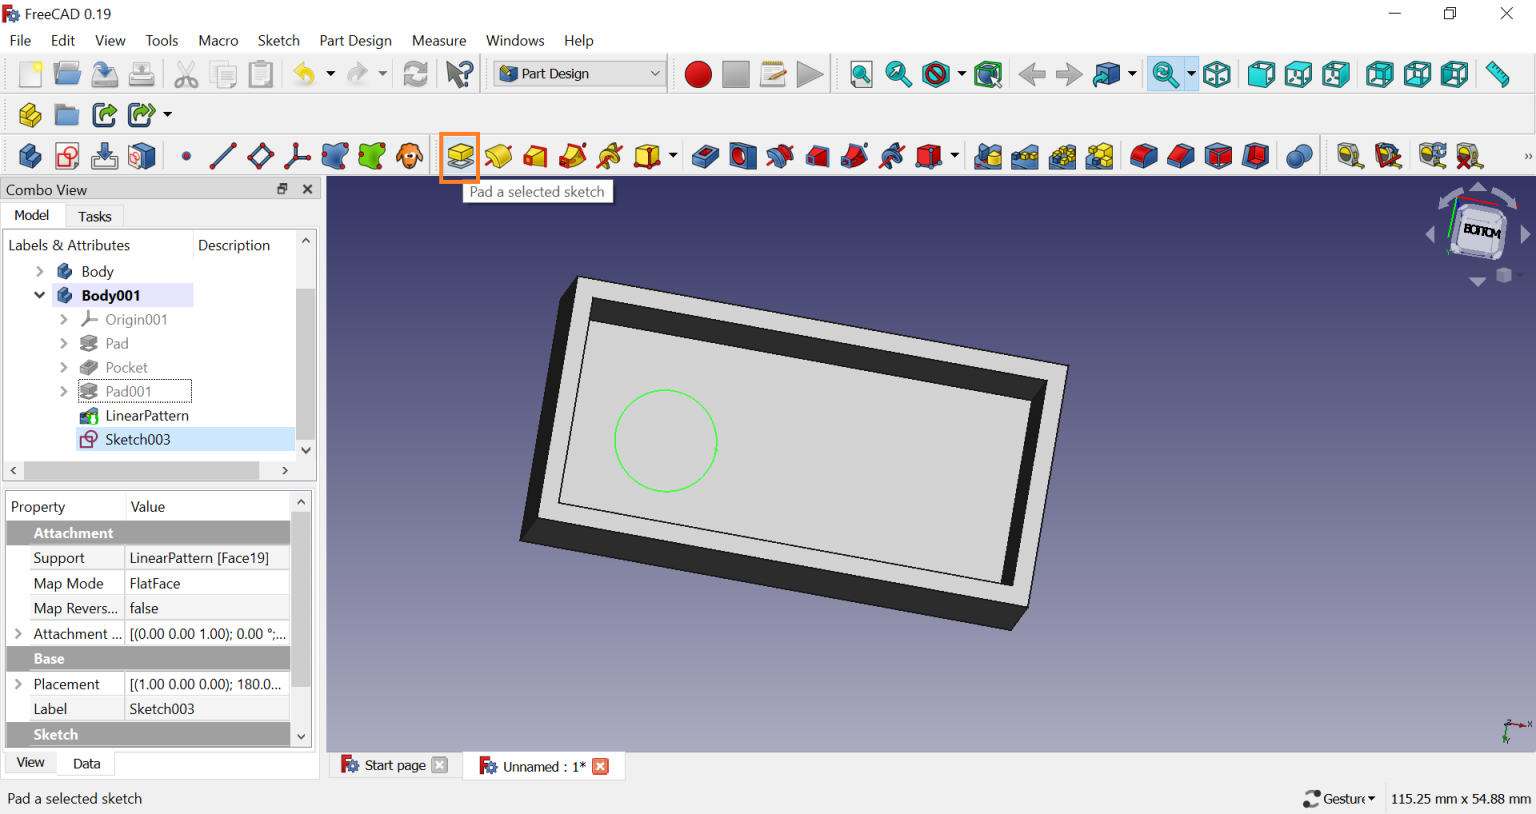This screenshot has height=814, width=1536.
Task: Select LinearPattern in the model tree
Action: click(147, 415)
